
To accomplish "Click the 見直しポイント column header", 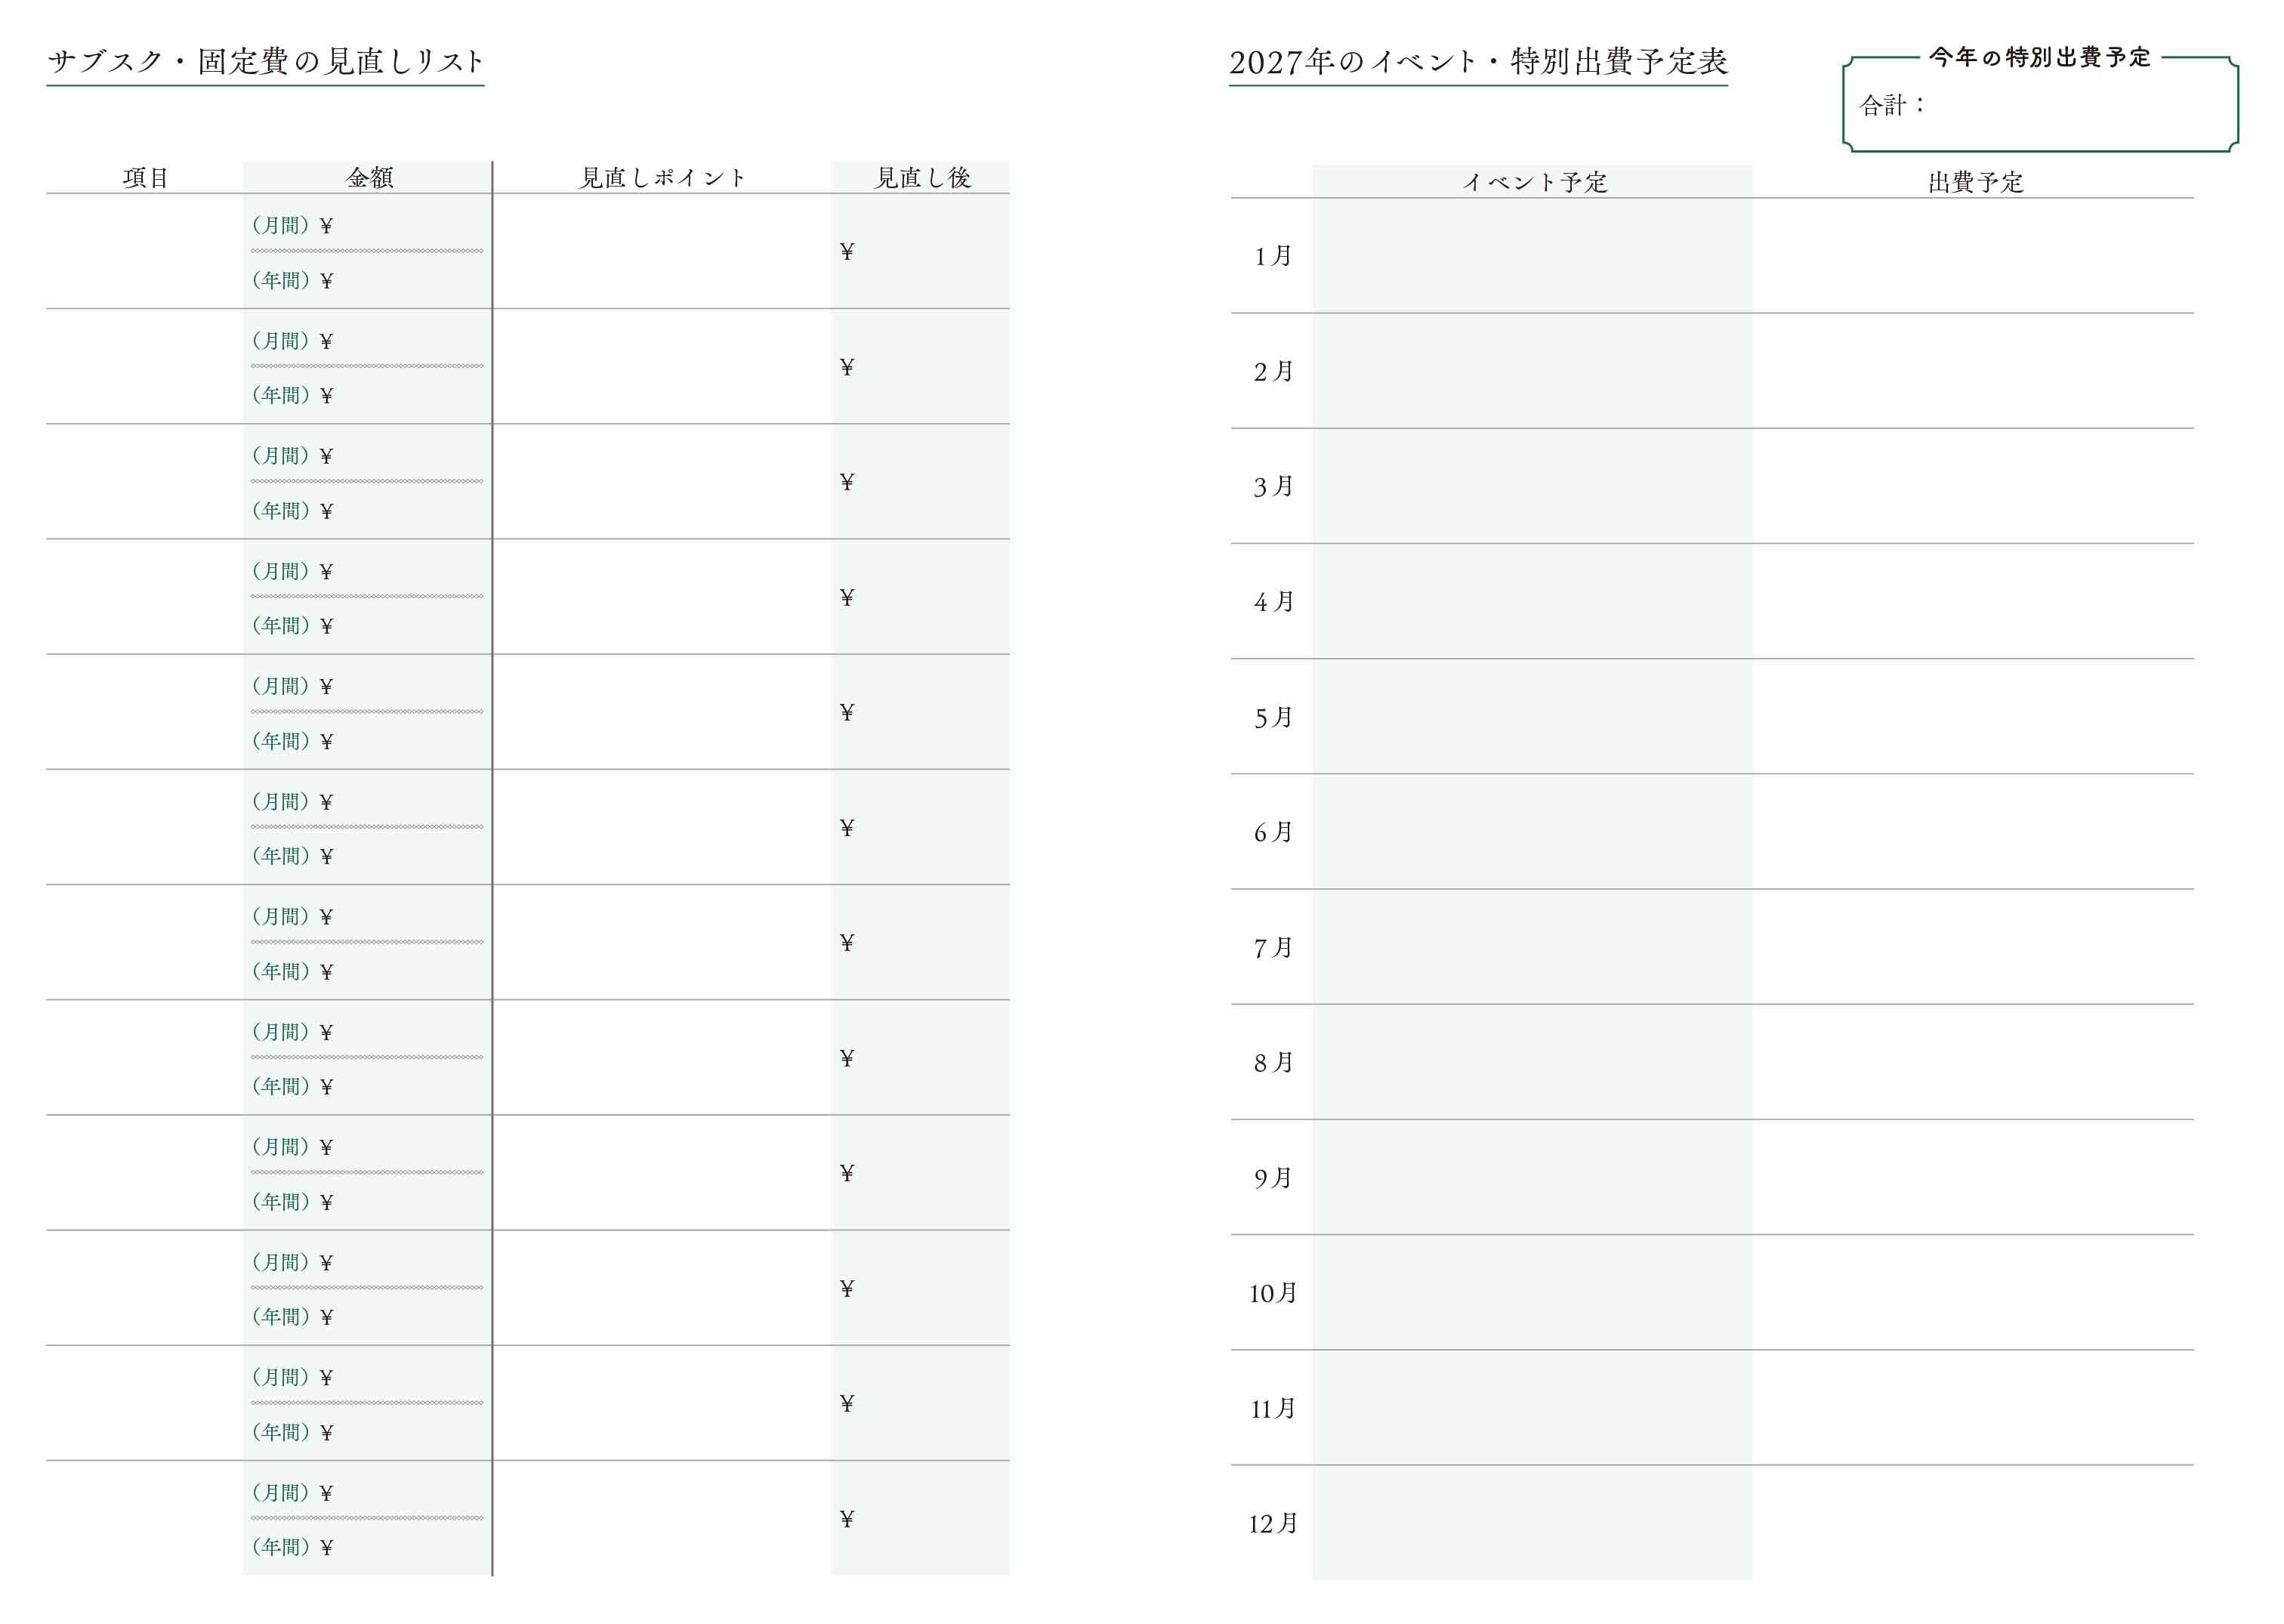I will pyautogui.click(x=663, y=178).
